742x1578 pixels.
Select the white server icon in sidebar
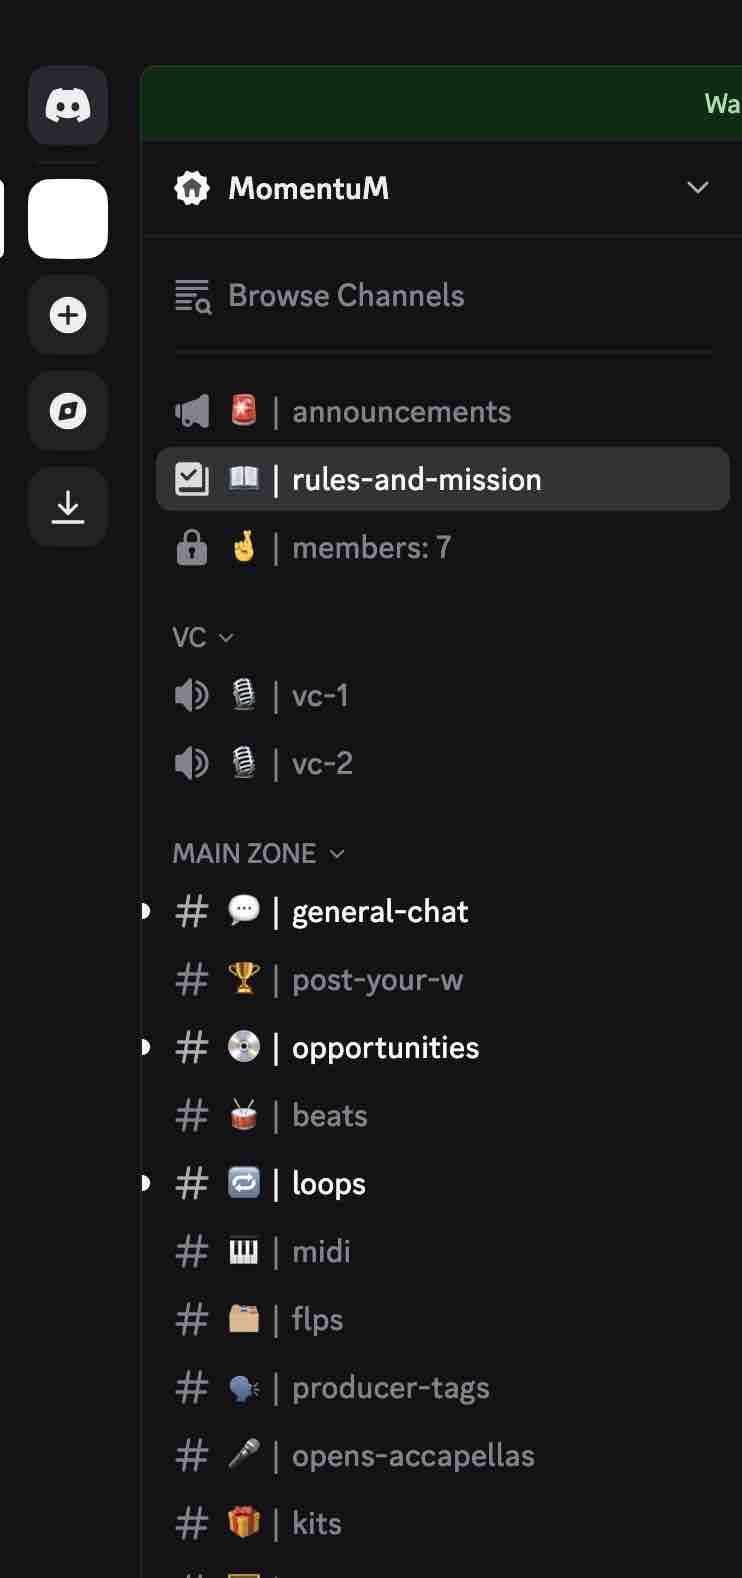(x=68, y=219)
